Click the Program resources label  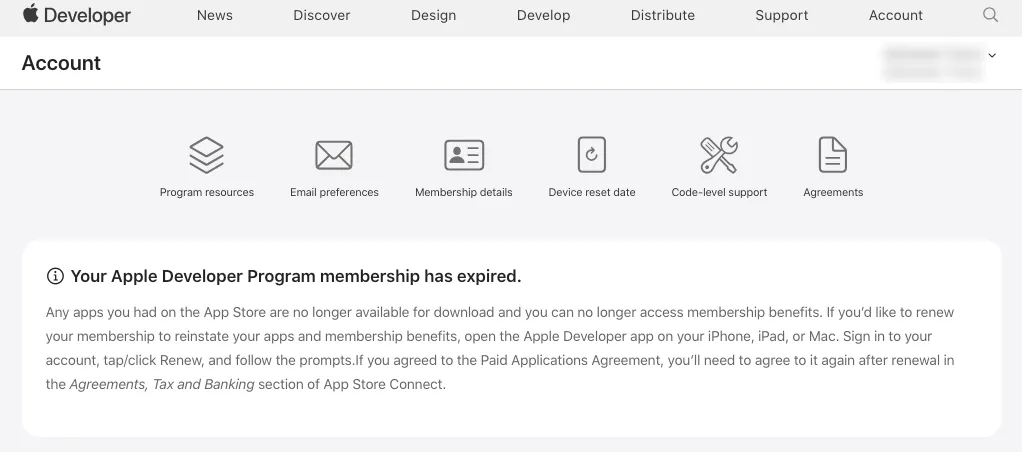(207, 192)
